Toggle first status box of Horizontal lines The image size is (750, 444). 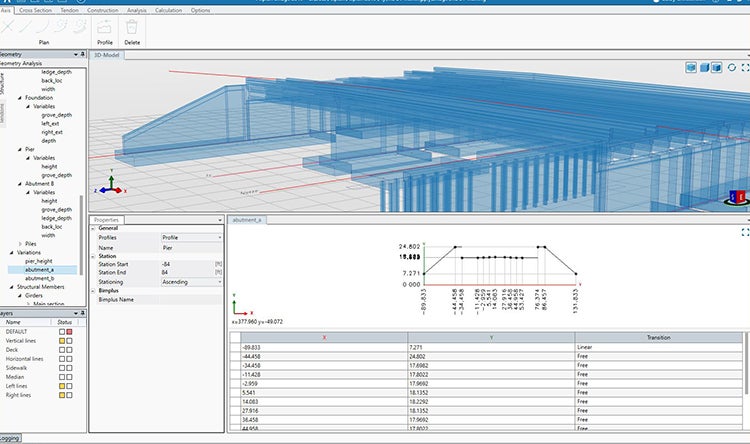(62, 359)
